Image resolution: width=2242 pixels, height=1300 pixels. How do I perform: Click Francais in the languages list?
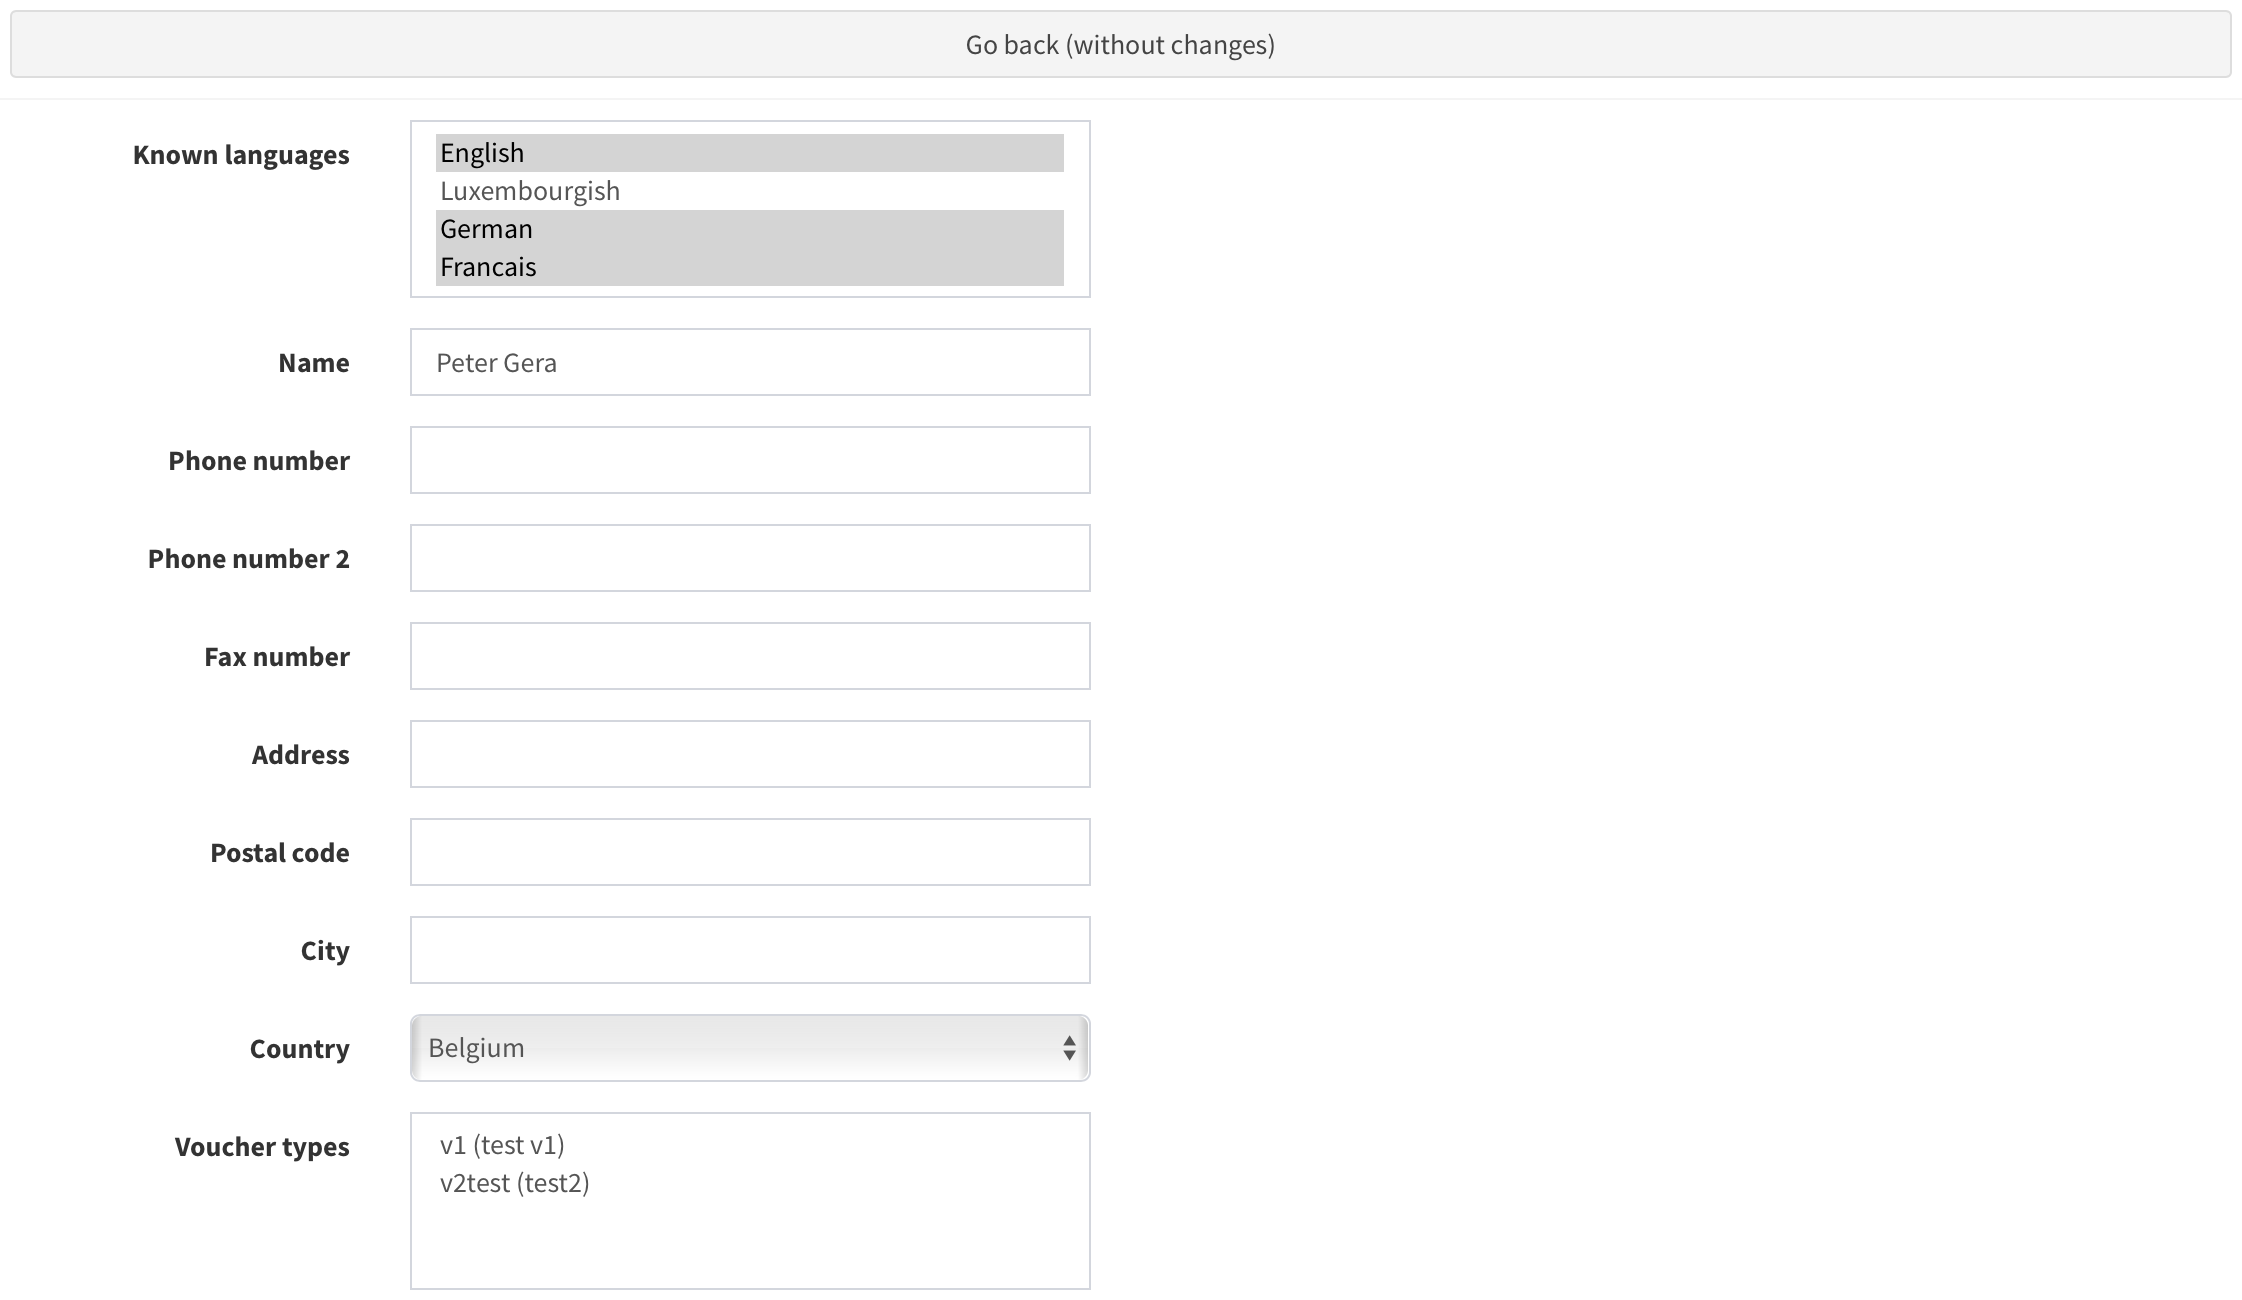coord(748,267)
